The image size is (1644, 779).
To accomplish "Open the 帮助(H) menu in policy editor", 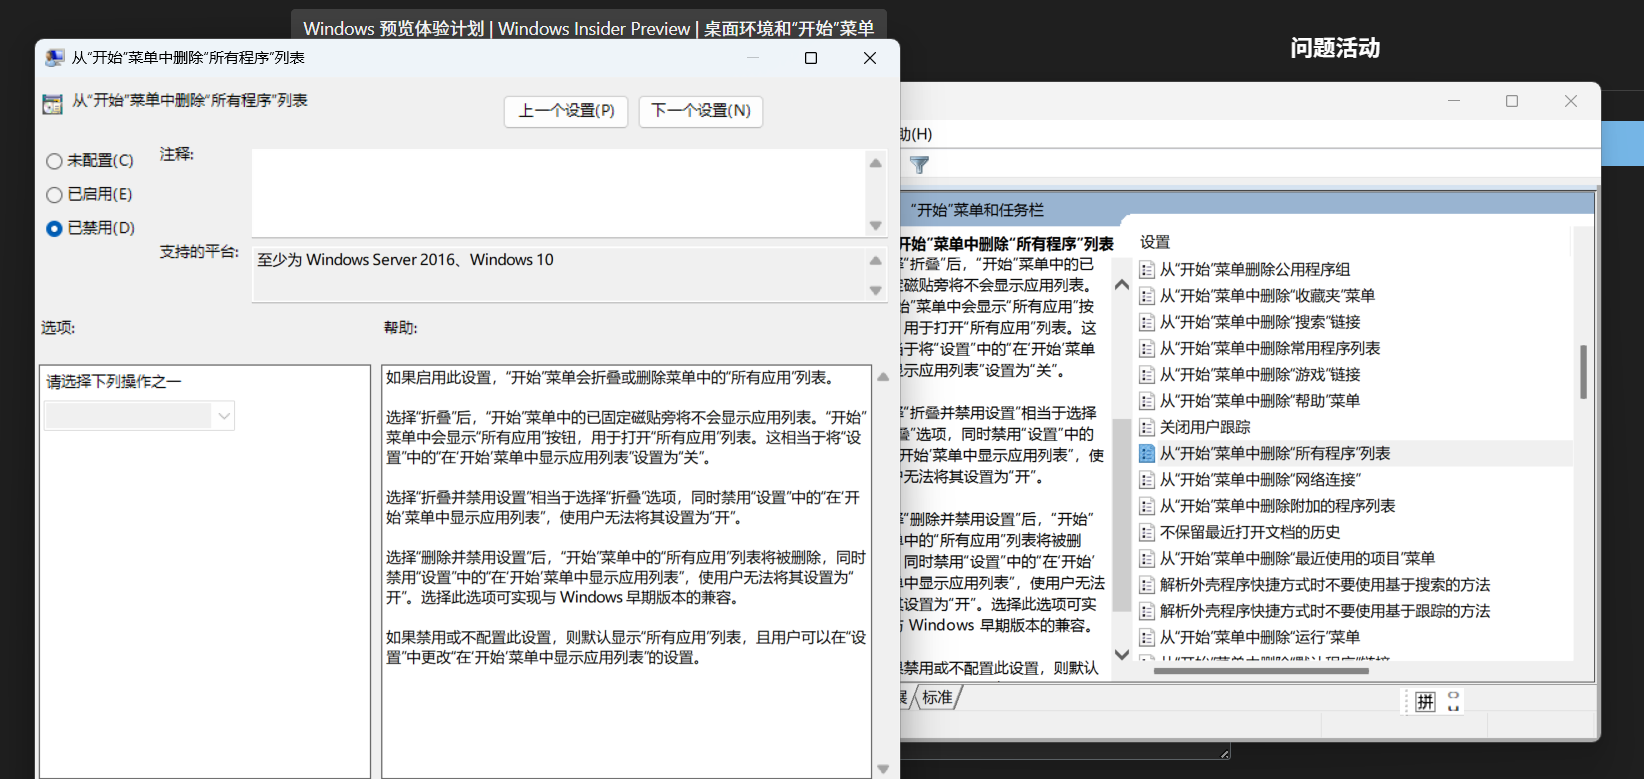I will click(x=916, y=134).
